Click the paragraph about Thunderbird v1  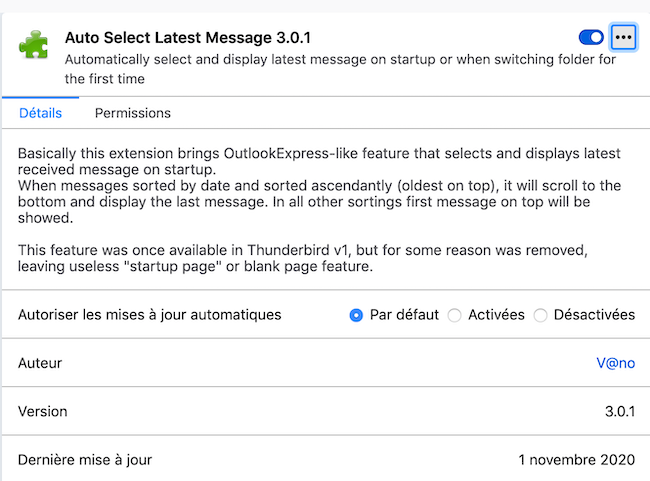(x=310, y=257)
